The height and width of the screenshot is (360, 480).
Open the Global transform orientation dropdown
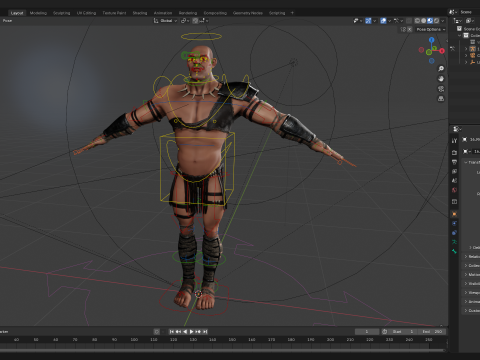pyautogui.click(x=165, y=21)
